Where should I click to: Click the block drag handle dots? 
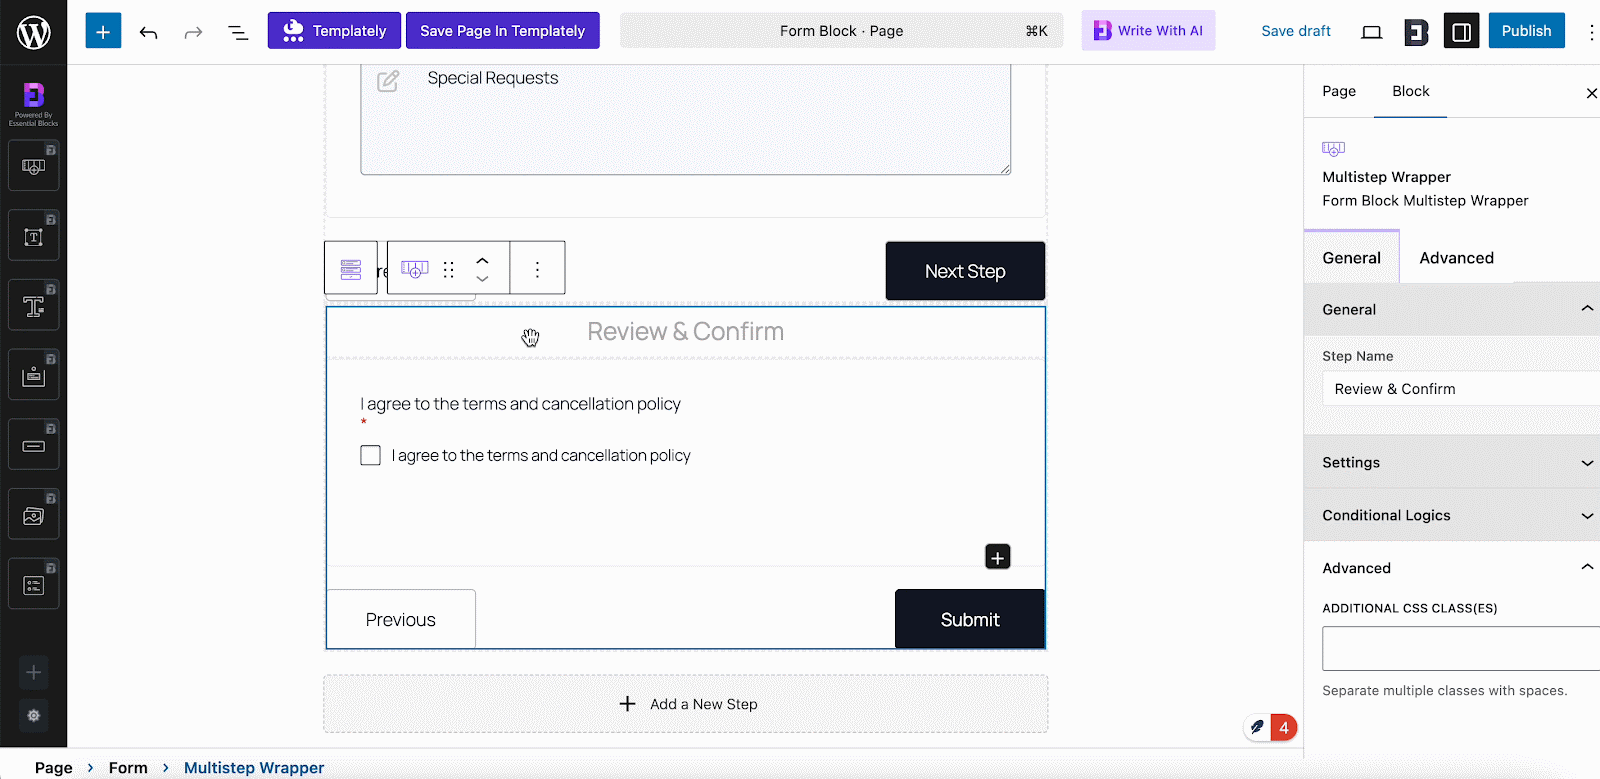tap(449, 269)
